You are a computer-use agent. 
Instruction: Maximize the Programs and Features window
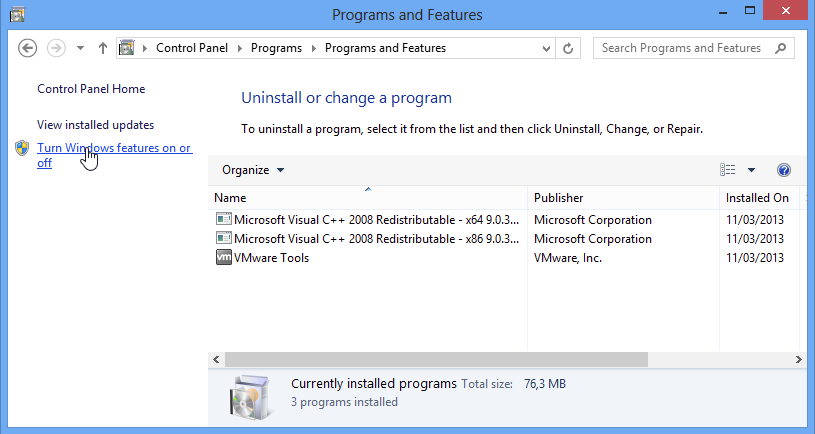click(750, 11)
